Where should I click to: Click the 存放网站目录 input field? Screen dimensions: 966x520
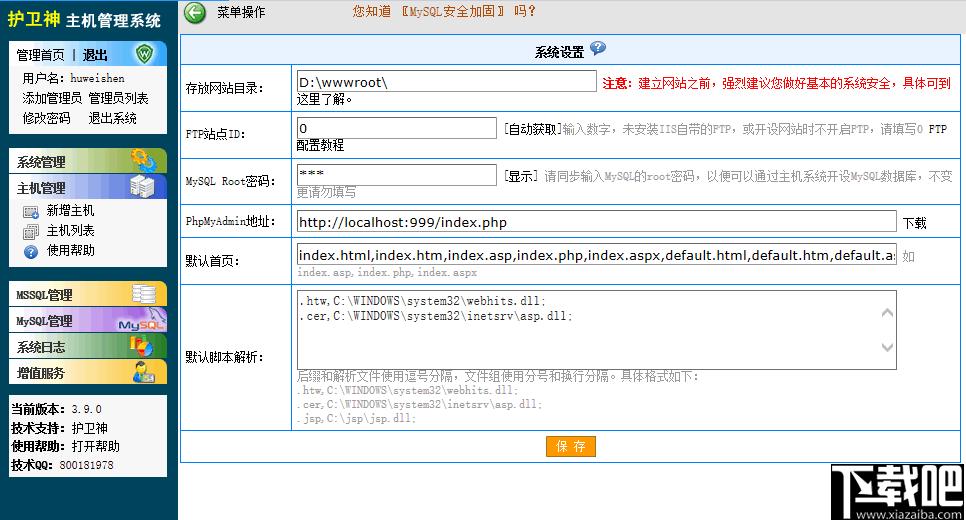(447, 82)
